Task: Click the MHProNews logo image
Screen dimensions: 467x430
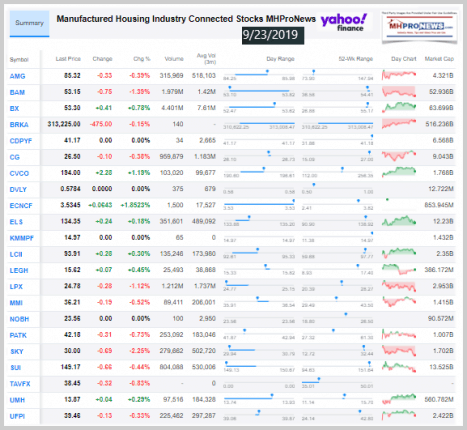Action: [420, 27]
